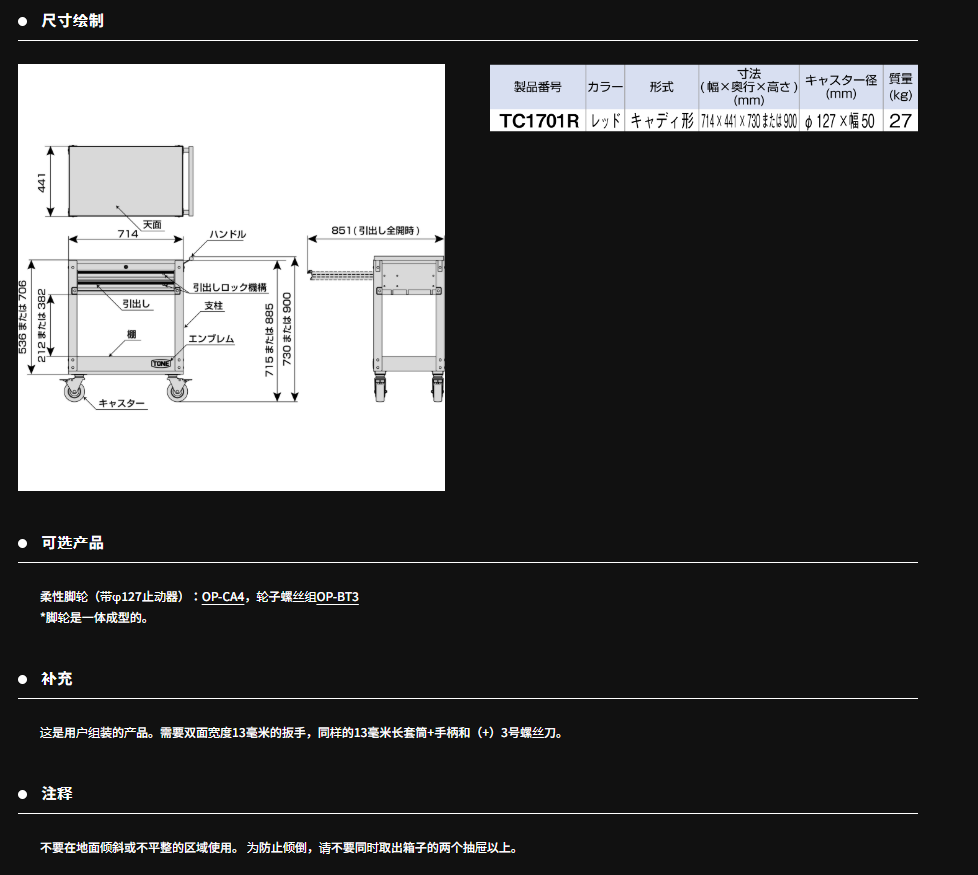The image size is (978, 875).
Task: Select the 可选产品 section heading
Action: pyautogui.click(x=72, y=543)
